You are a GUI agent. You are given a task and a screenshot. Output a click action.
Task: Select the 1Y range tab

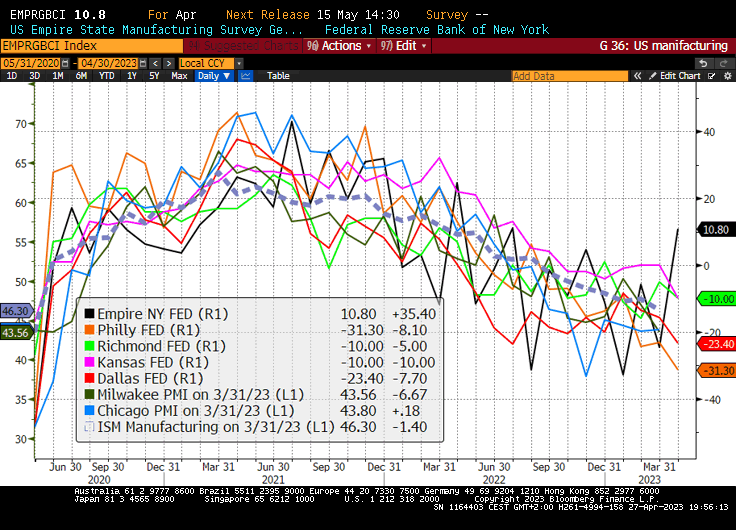(x=132, y=76)
